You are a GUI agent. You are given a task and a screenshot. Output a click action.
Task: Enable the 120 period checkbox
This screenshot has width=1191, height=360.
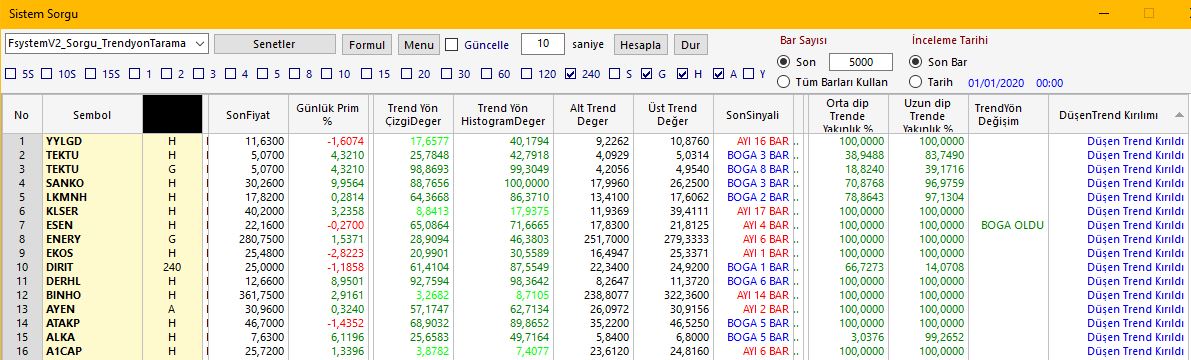pyautogui.click(x=525, y=74)
